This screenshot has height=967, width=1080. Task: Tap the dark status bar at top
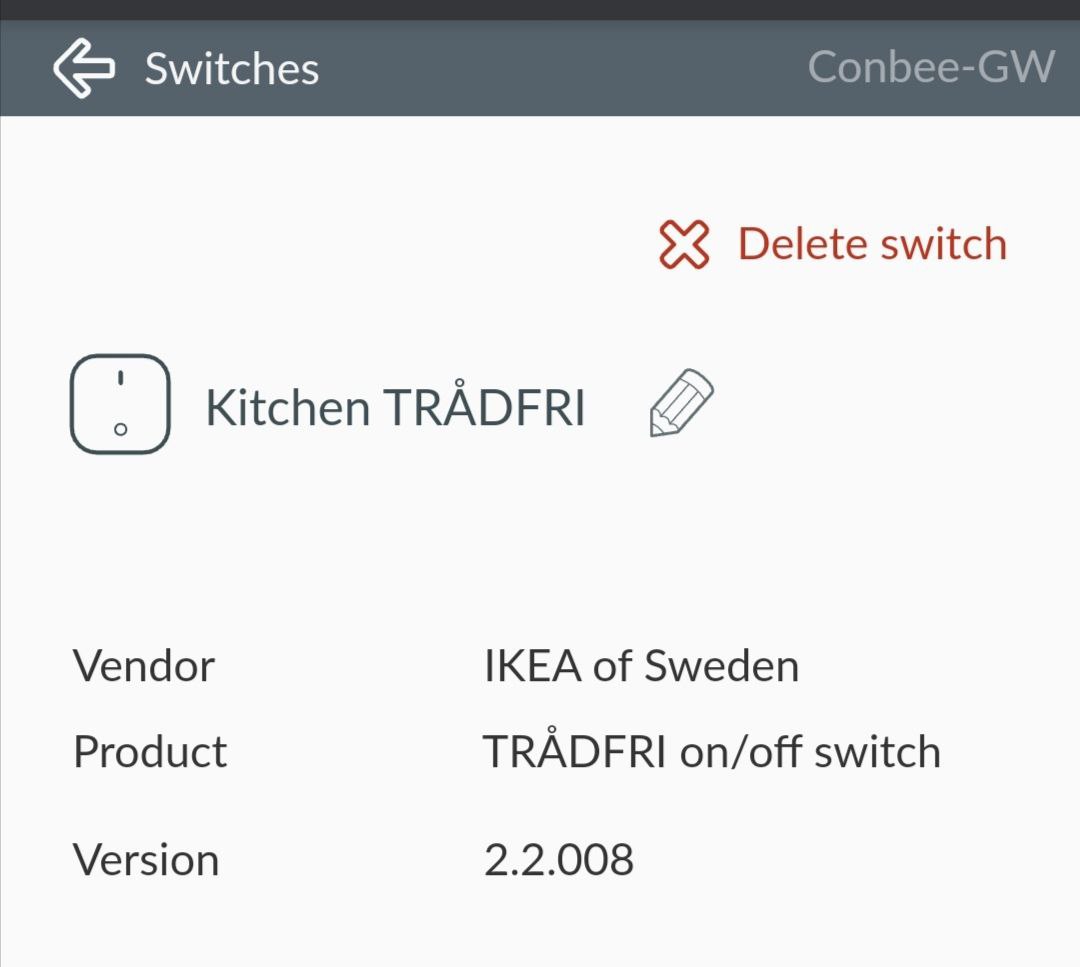coord(540,10)
